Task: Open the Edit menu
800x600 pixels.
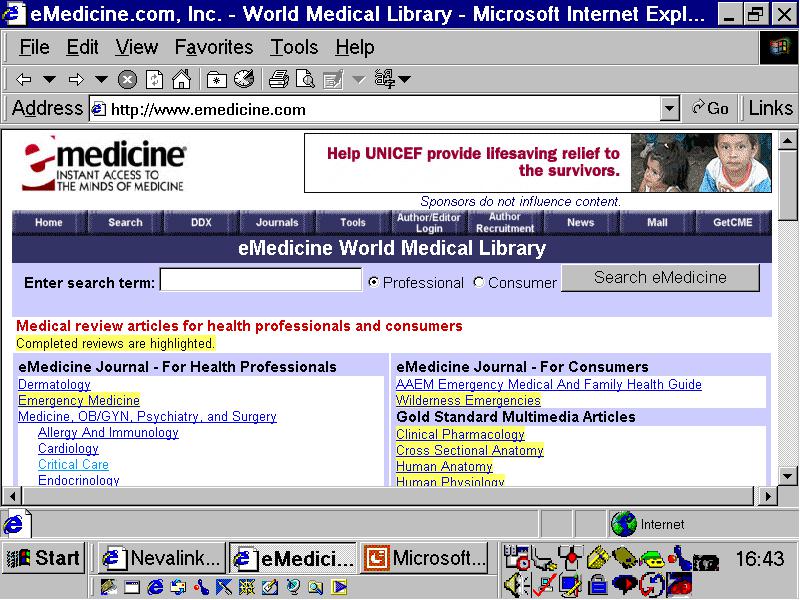Action: coord(83,47)
